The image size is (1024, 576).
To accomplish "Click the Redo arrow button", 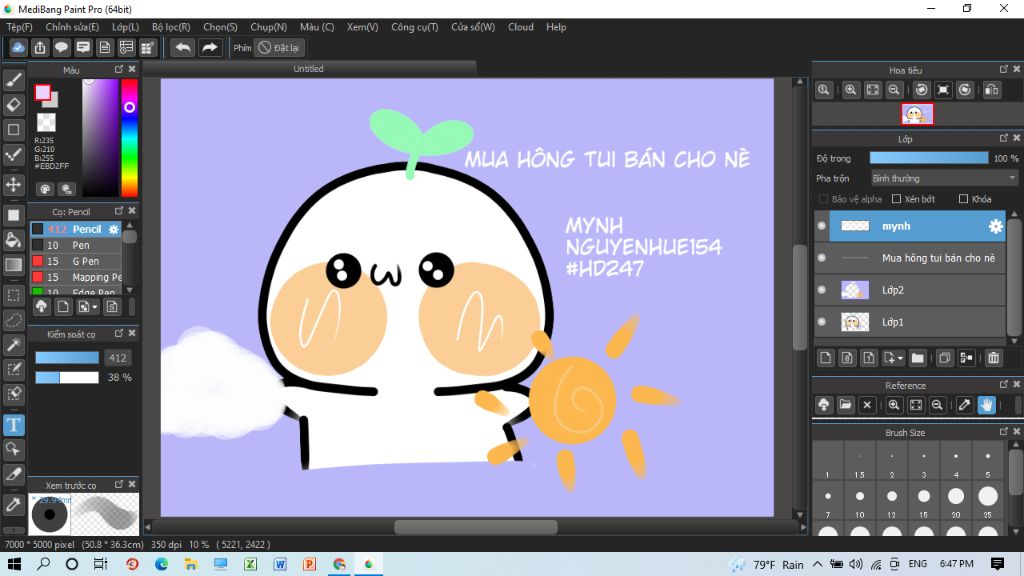I will pos(210,48).
